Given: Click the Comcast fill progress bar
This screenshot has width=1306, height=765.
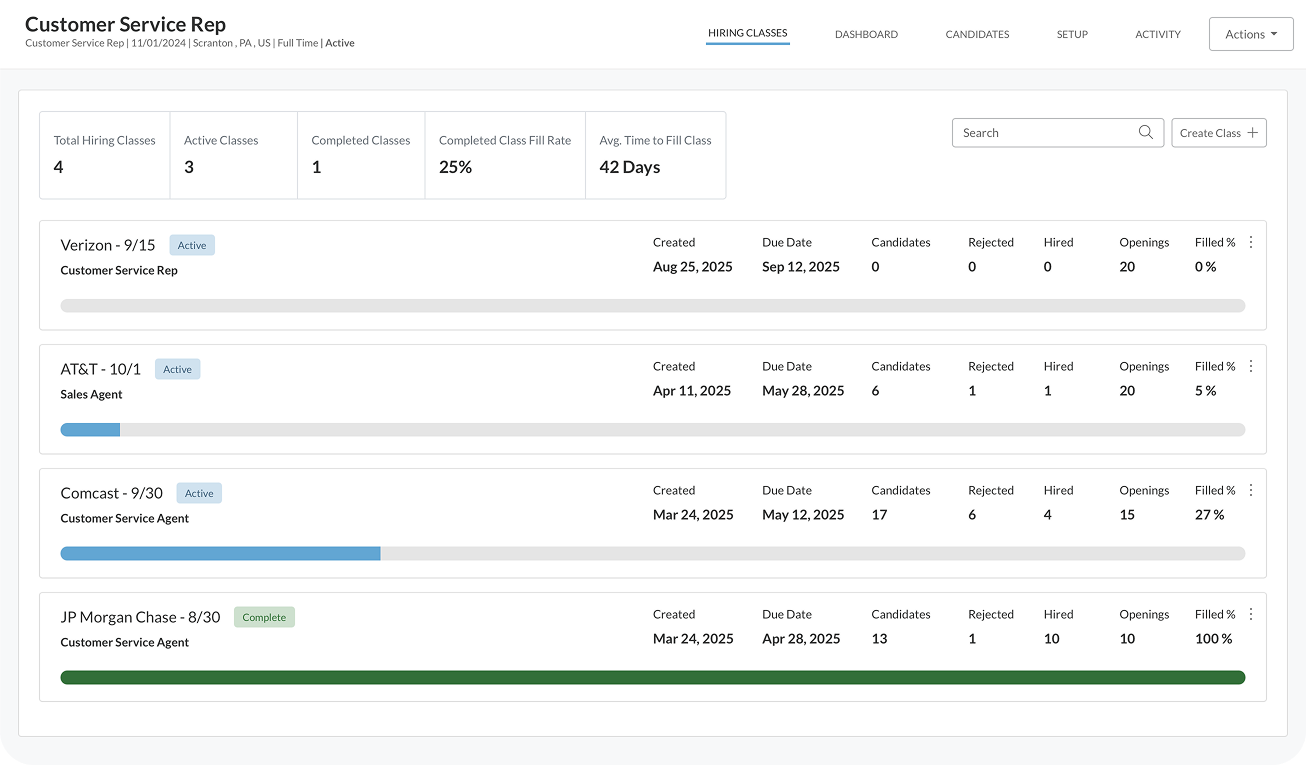Looking at the screenshot, I should (652, 553).
